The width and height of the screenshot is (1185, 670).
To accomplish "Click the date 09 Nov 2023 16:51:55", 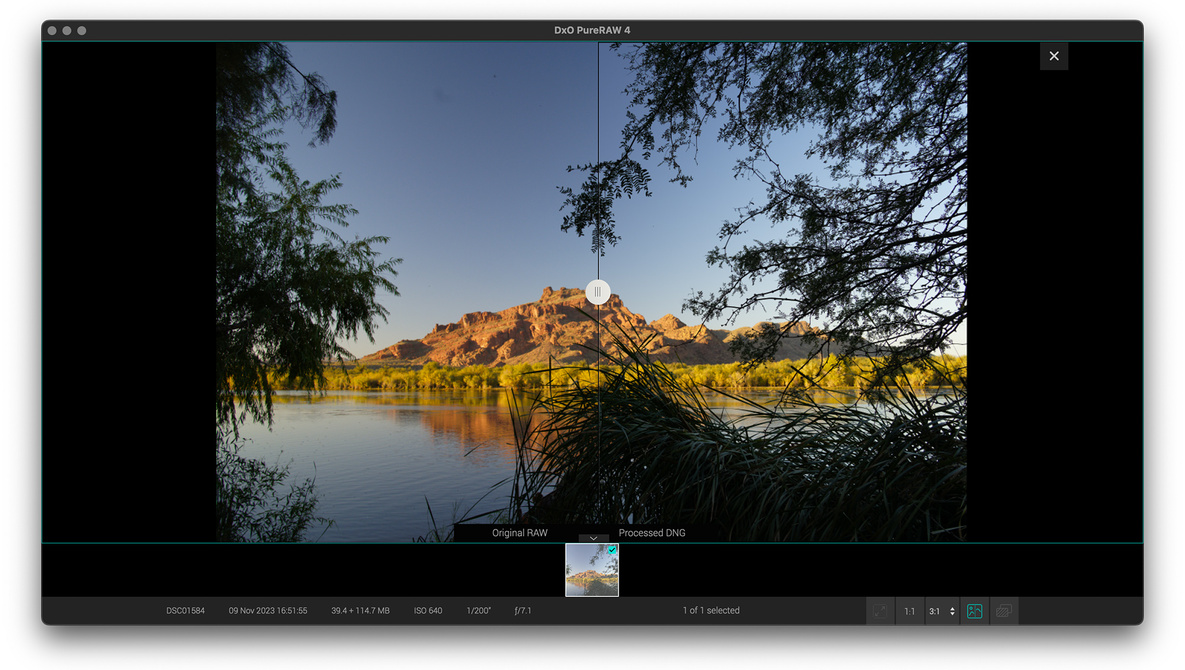I will pos(268,610).
